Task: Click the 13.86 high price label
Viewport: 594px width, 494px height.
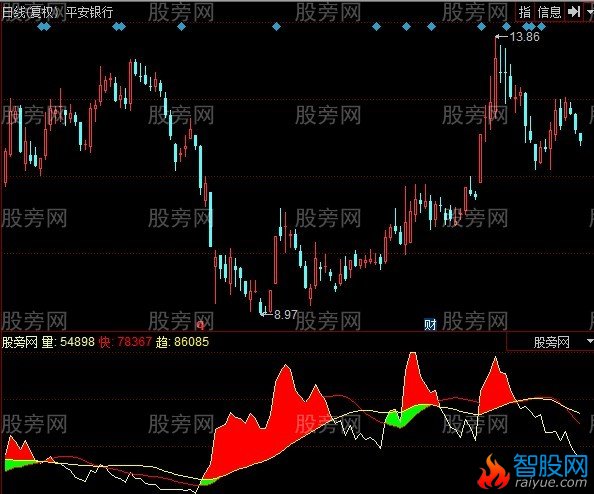Action: [524, 37]
